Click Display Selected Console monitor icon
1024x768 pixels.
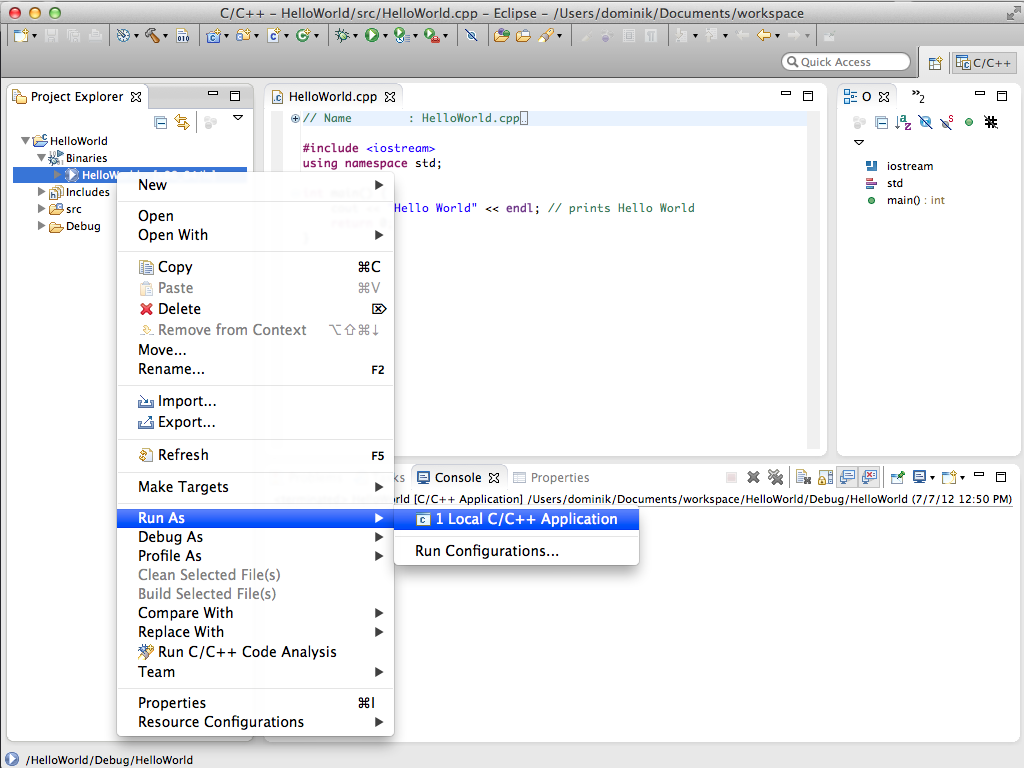pos(920,477)
